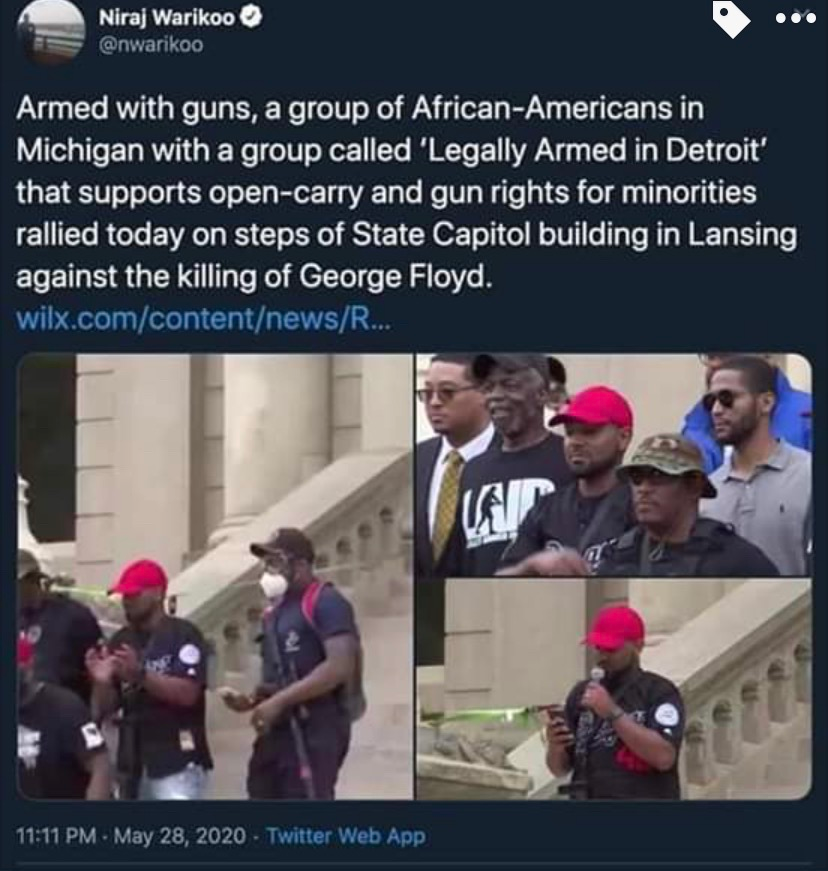Follow the wilx.com/content/news link

pyautogui.click(x=203, y=318)
